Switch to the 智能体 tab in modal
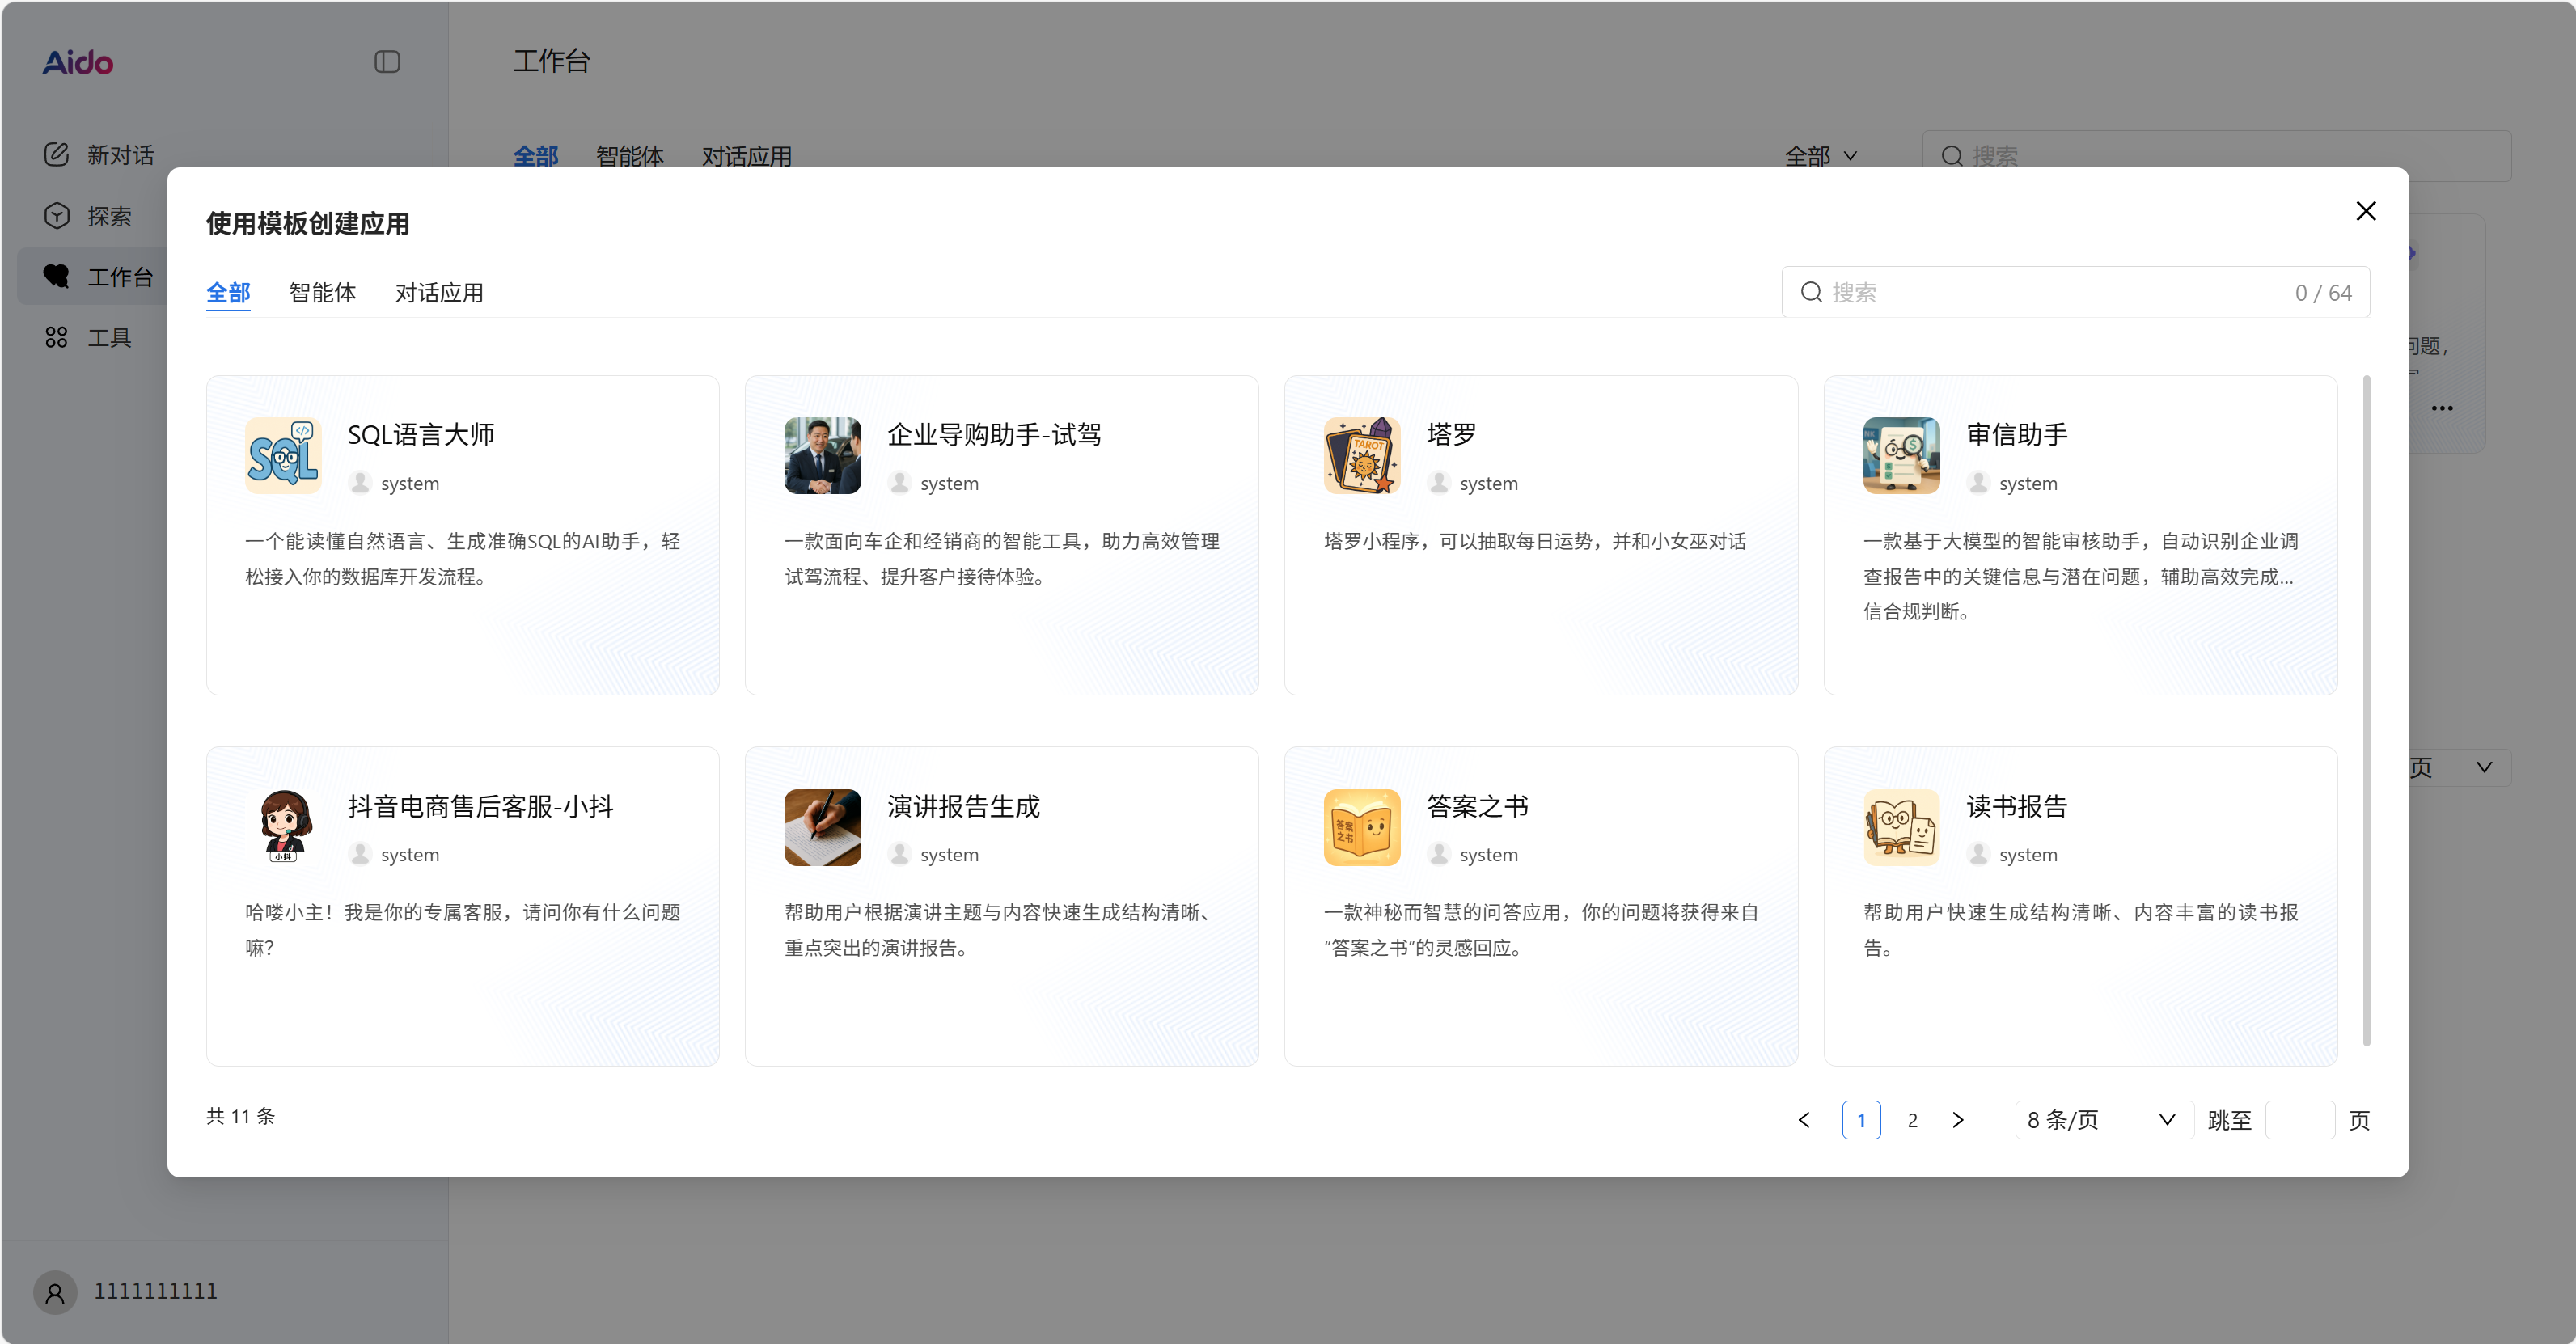Viewport: 2576px width, 1344px height. coord(322,292)
